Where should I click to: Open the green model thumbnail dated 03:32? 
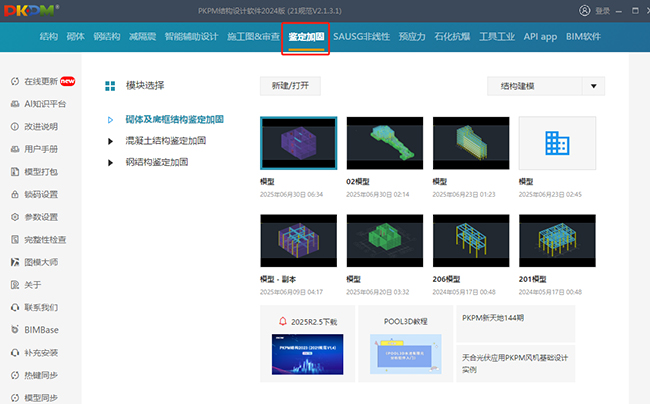tap(385, 241)
